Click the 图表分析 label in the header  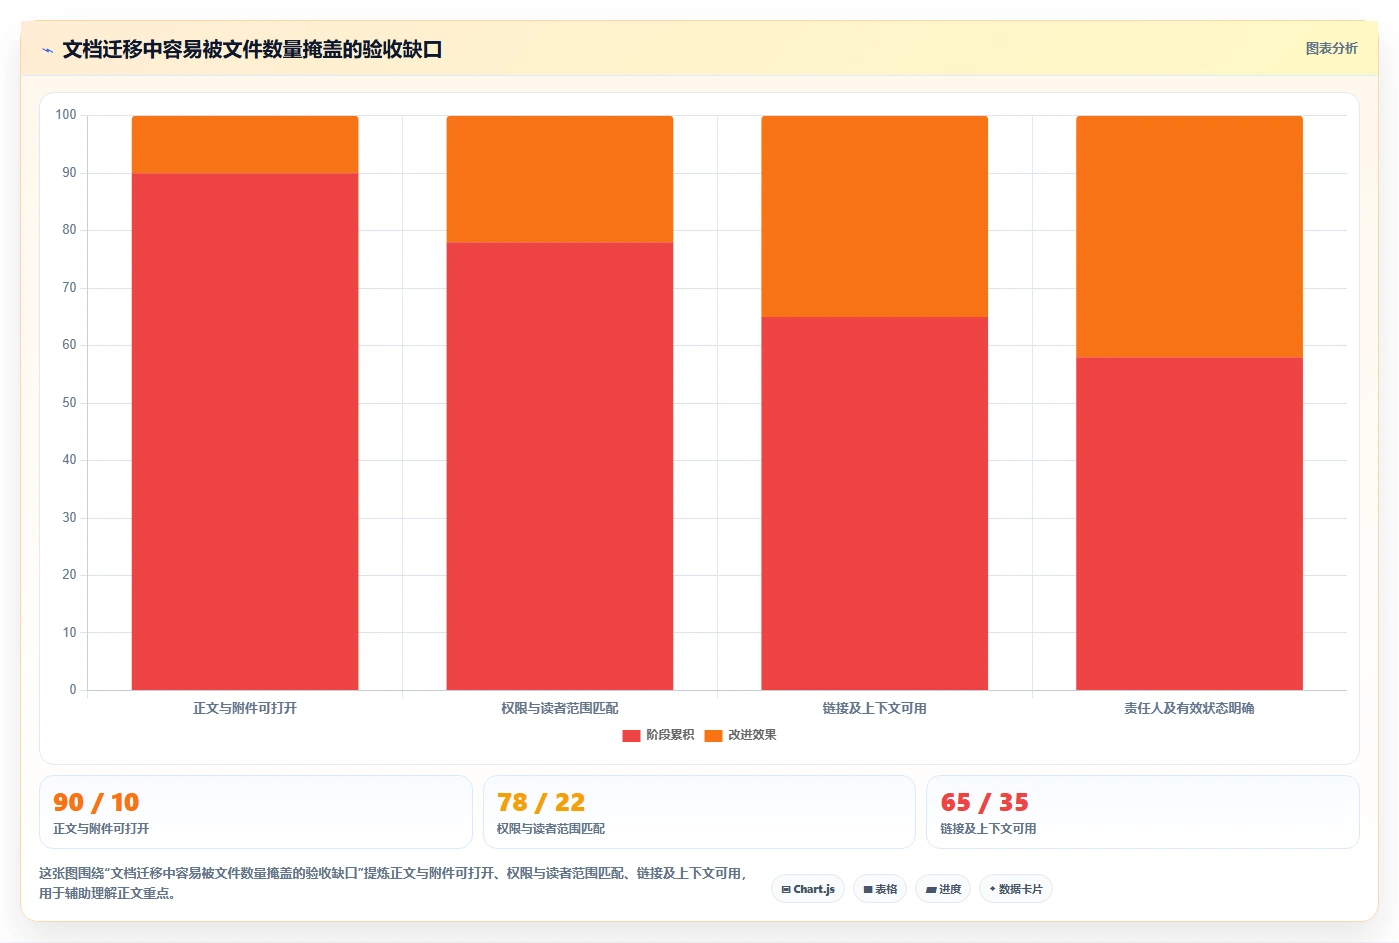click(x=1331, y=48)
